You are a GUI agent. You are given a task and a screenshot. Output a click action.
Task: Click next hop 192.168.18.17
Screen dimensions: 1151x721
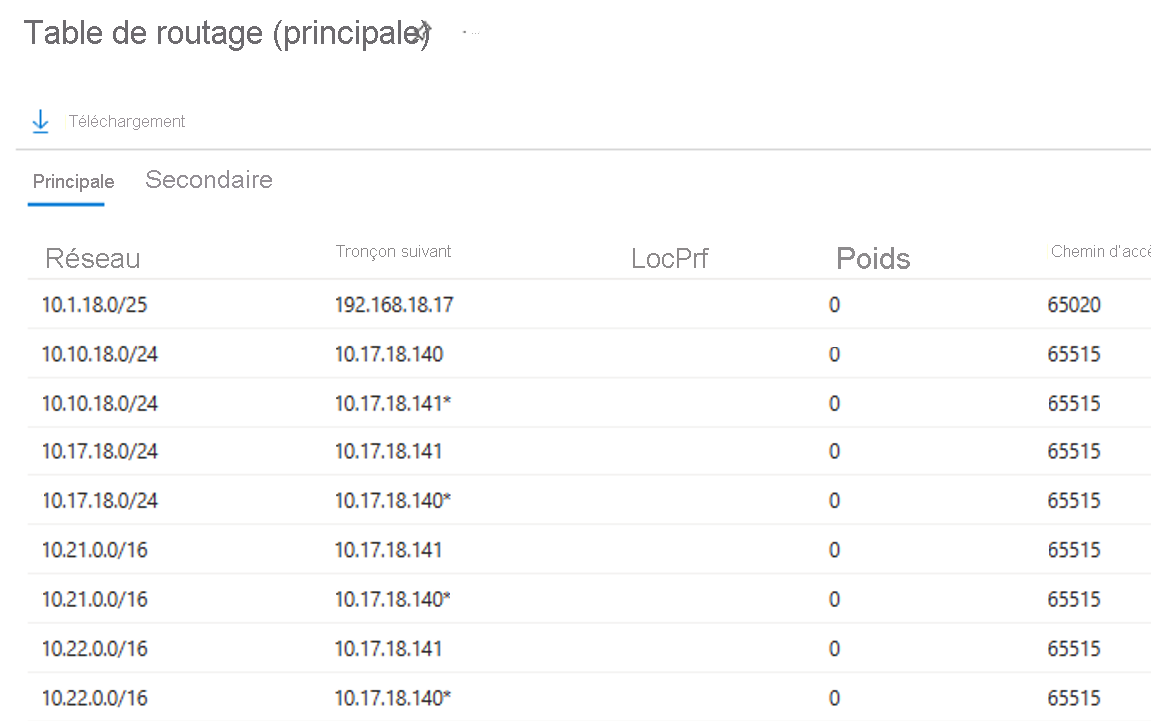[393, 305]
